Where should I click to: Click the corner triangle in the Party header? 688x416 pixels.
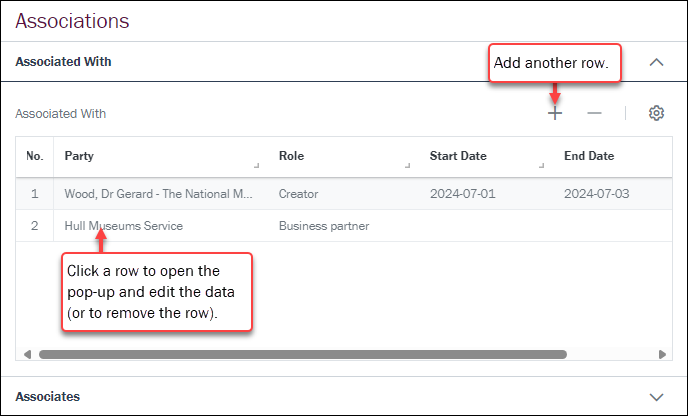coord(257,165)
